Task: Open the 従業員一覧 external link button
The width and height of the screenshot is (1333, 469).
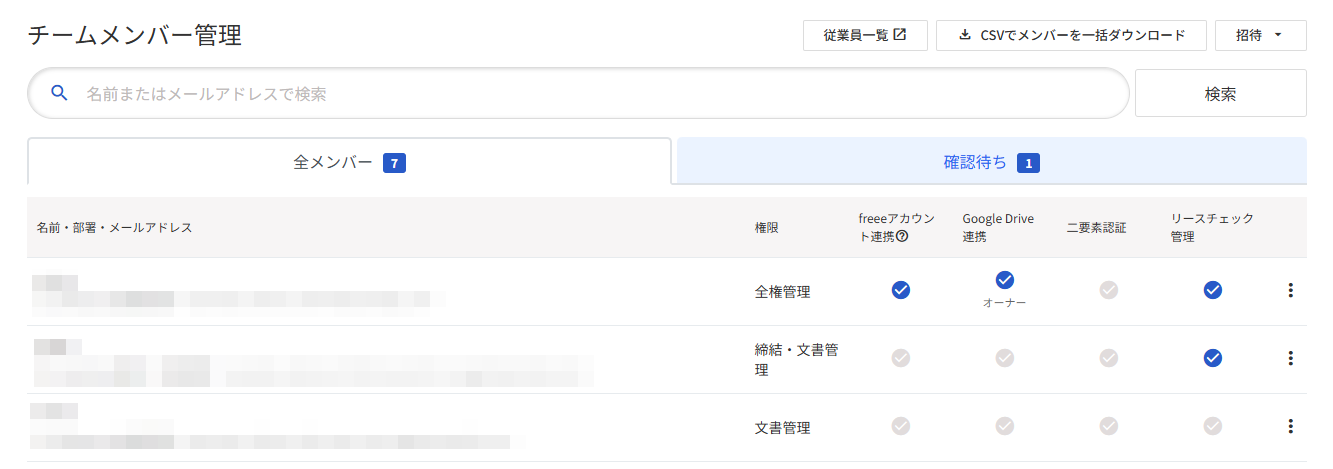Action: pos(865,35)
